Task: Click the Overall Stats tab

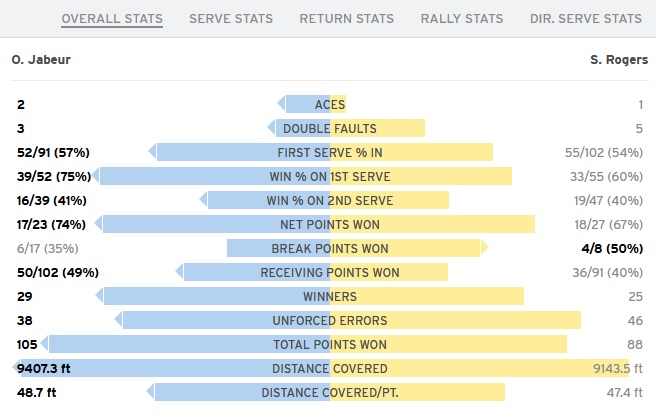Action: click(x=112, y=19)
